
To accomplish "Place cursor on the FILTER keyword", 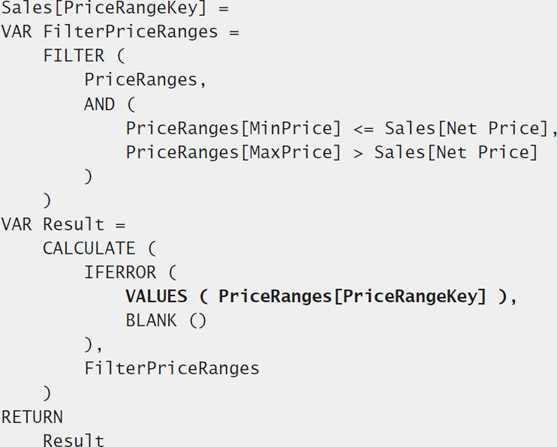I will [74, 56].
